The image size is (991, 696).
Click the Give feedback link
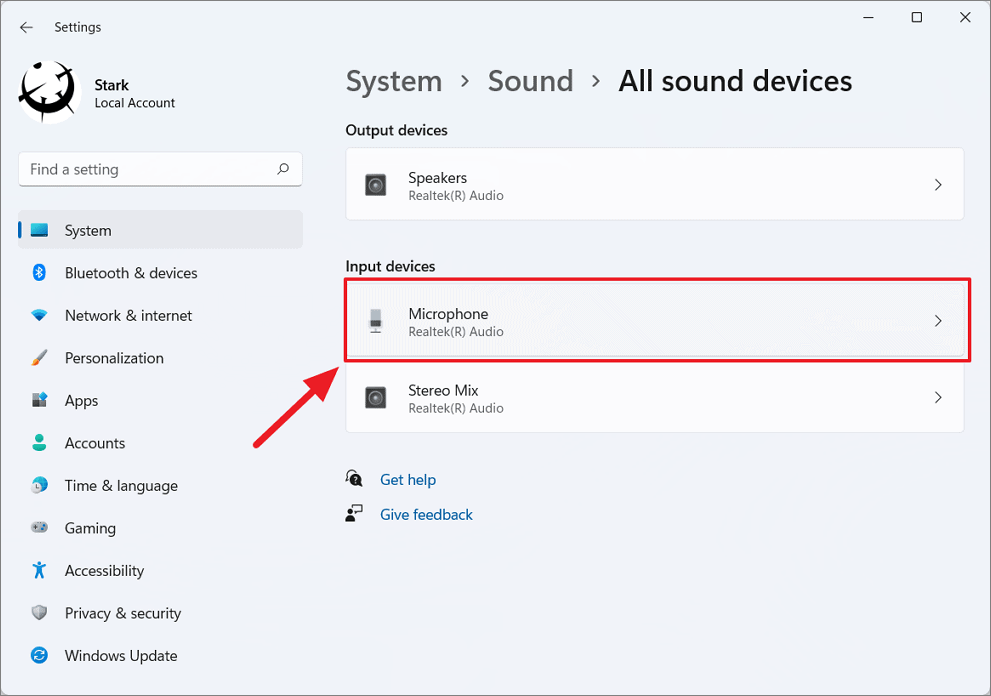coord(426,514)
